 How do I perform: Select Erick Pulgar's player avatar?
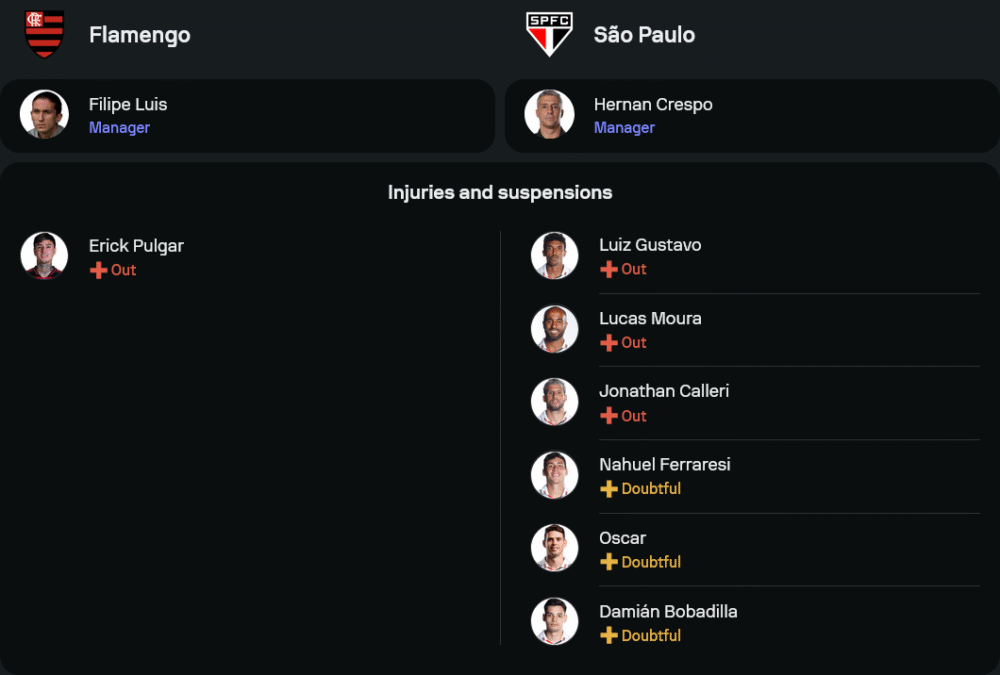coord(44,256)
